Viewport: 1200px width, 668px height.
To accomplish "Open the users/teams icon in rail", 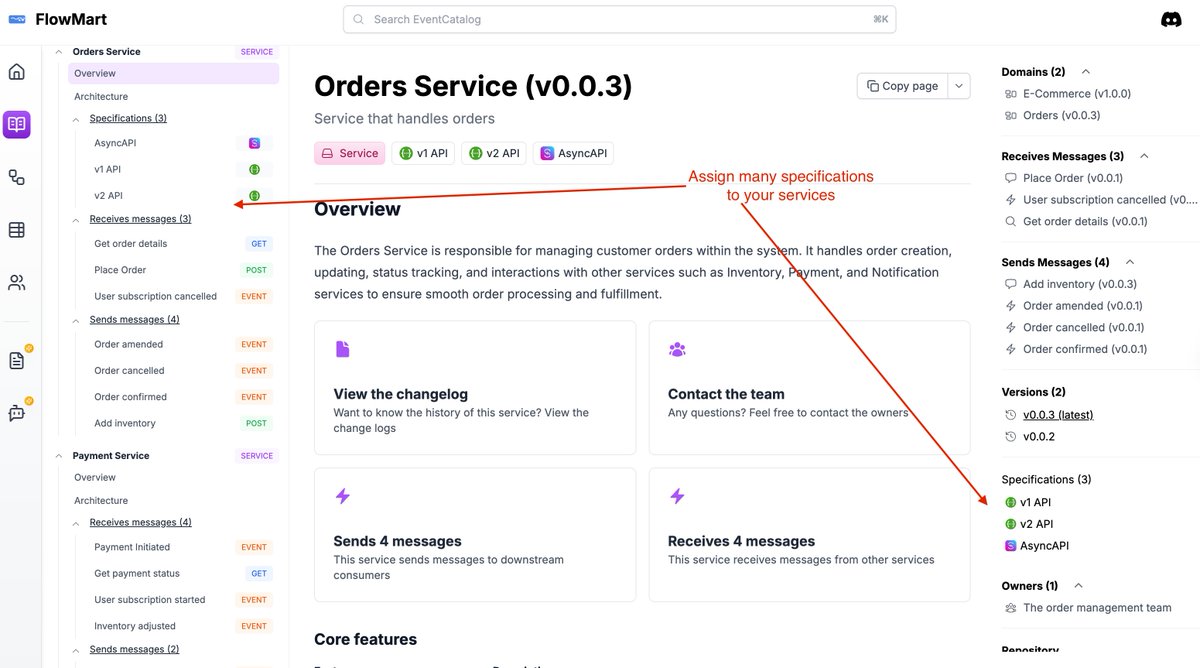I will pos(17,283).
